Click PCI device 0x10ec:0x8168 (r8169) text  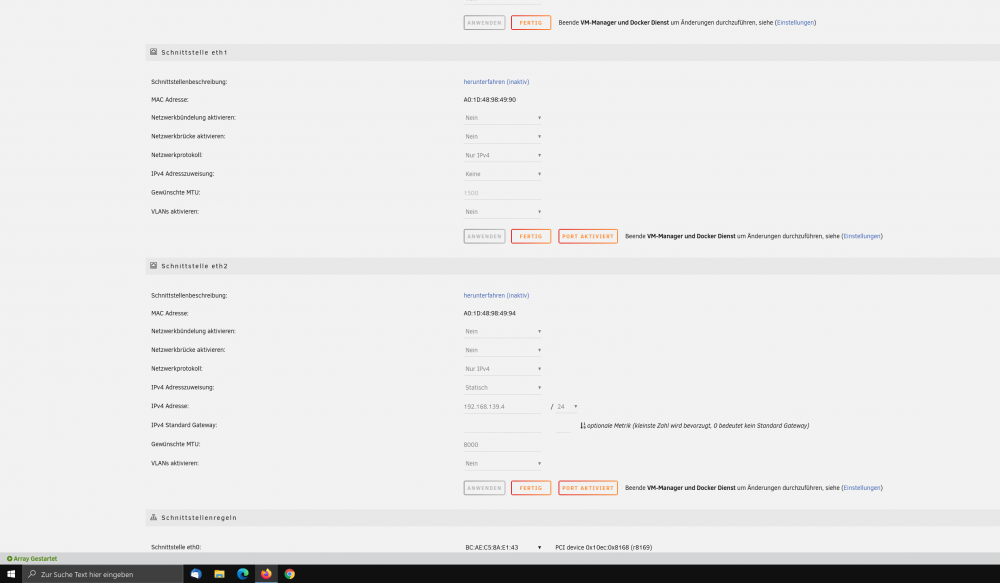(603, 547)
